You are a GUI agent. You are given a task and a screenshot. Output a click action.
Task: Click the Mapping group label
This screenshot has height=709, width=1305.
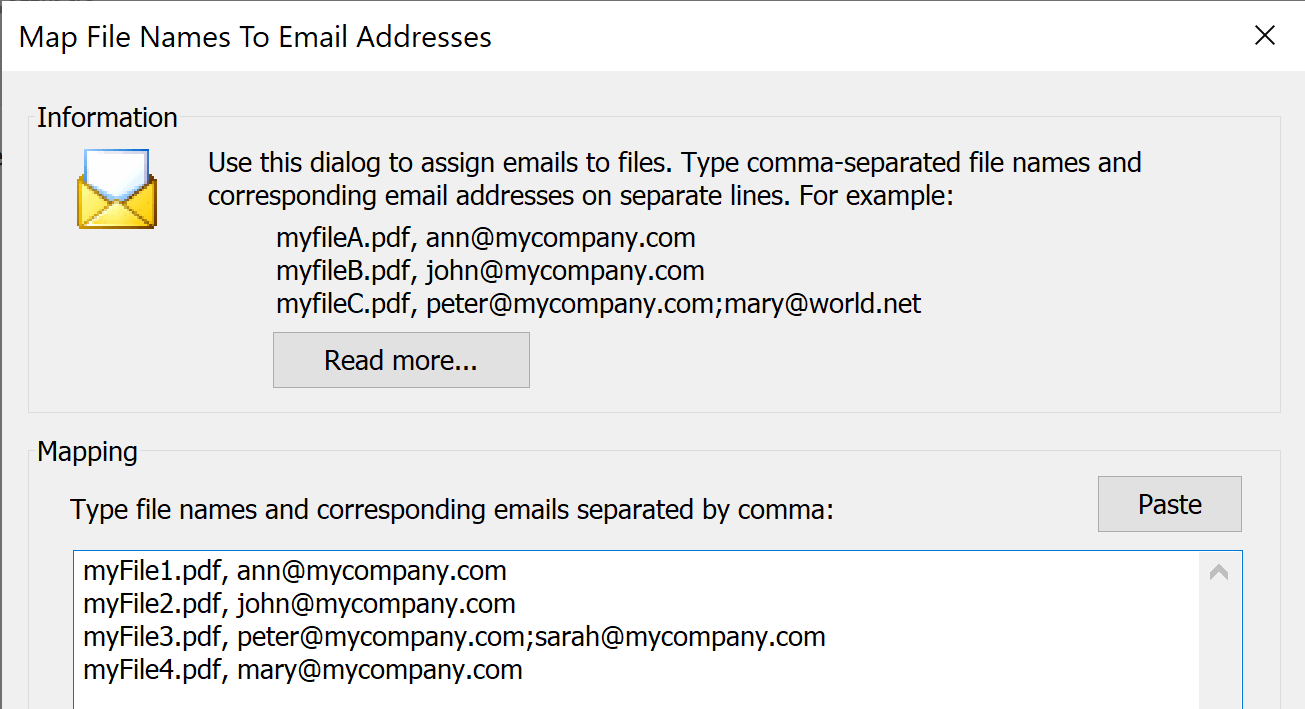[87, 452]
